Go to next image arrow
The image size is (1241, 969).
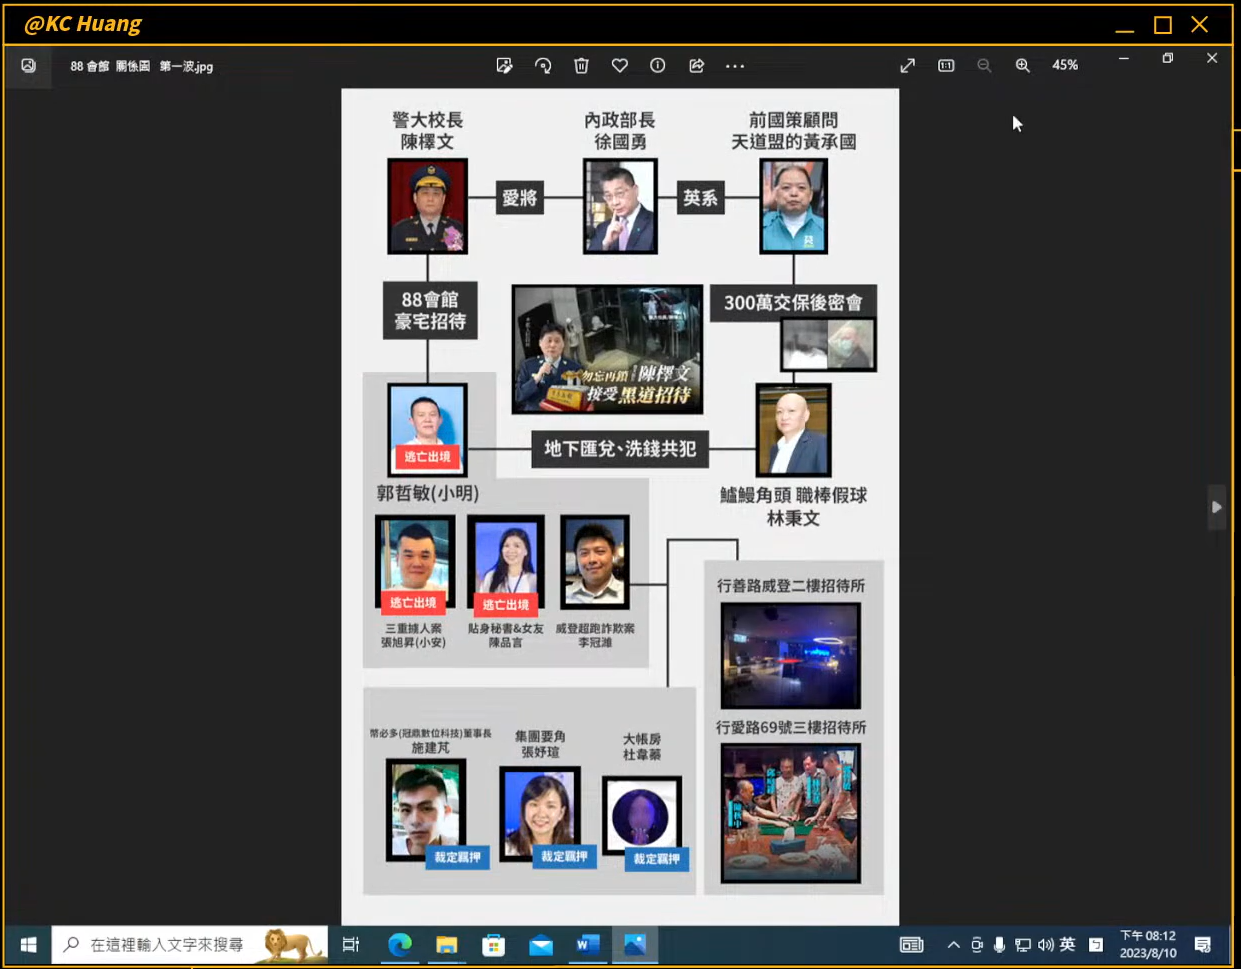click(x=1216, y=507)
